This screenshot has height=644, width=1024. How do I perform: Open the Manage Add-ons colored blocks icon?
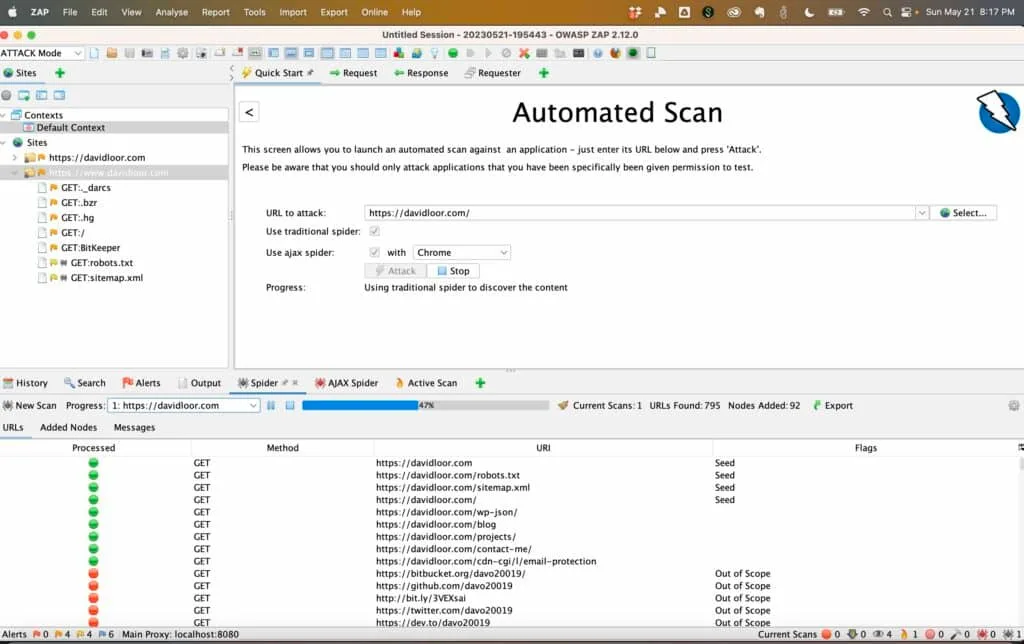398,54
